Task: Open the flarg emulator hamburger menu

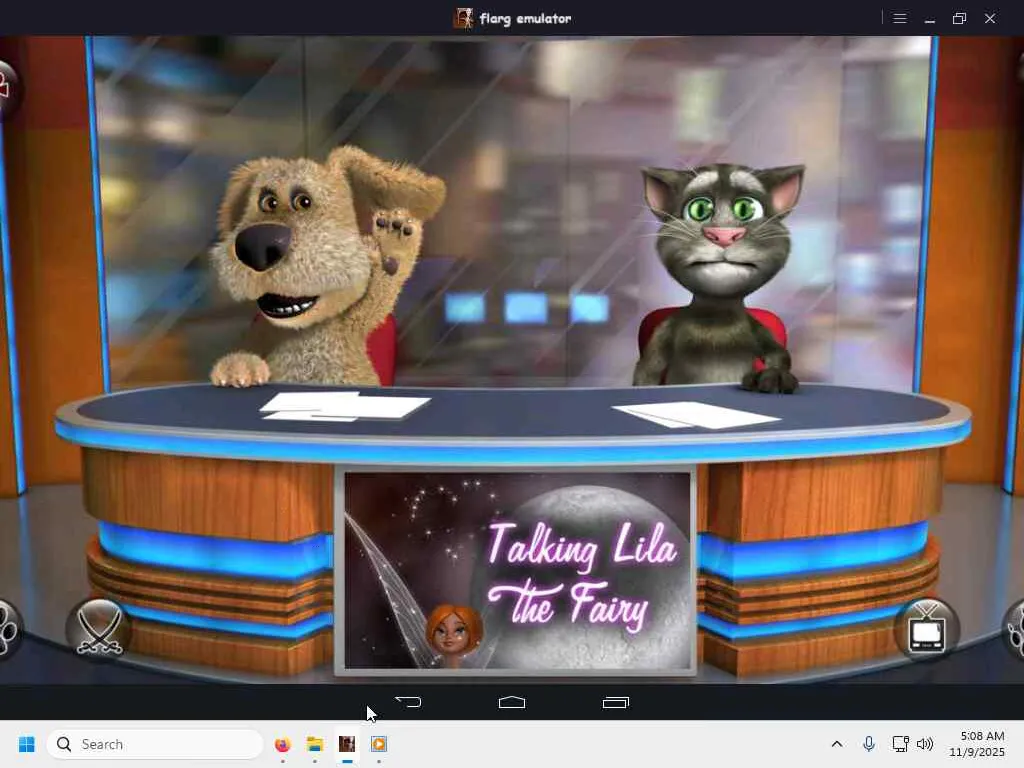Action: click(x=900, y=18)
